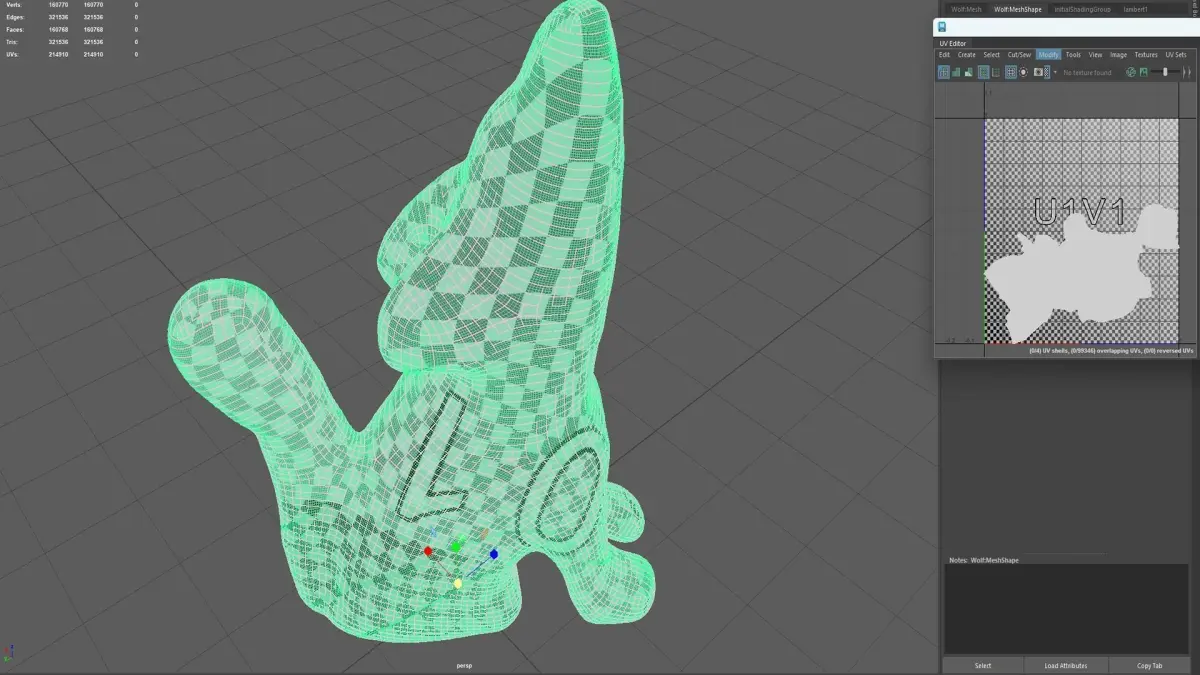
Task: Open the Tools menu in UV Editor
Action: (x=1073, y=55)
